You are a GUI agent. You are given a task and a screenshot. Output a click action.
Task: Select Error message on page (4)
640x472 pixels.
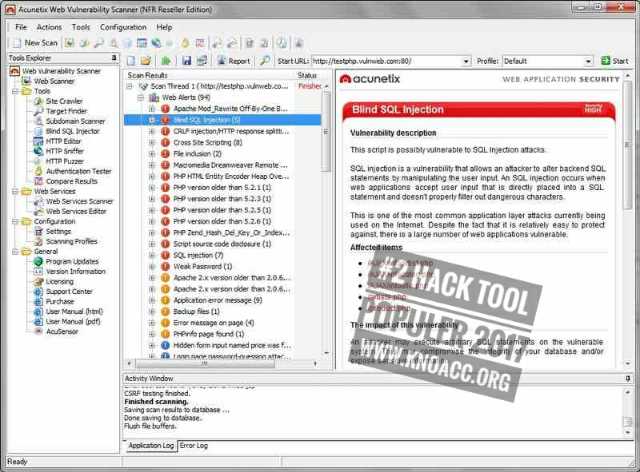pyautogui.click(x=213, y=323)
